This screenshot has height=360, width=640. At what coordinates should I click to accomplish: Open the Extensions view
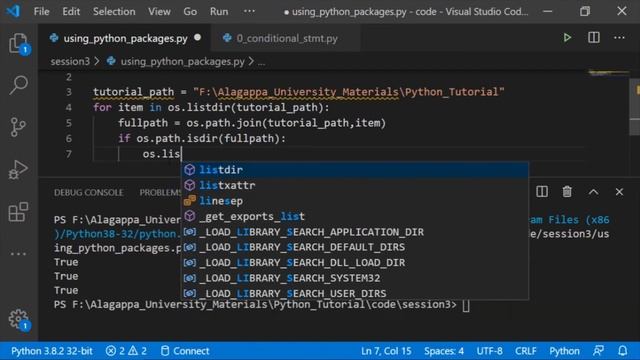18,211
